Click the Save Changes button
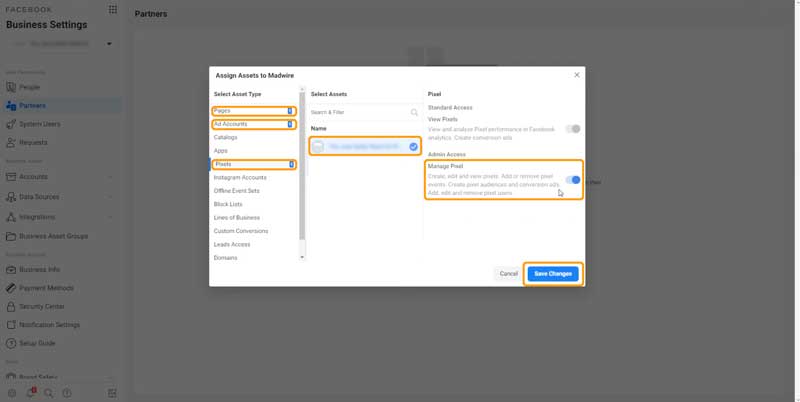 [553, 274]
